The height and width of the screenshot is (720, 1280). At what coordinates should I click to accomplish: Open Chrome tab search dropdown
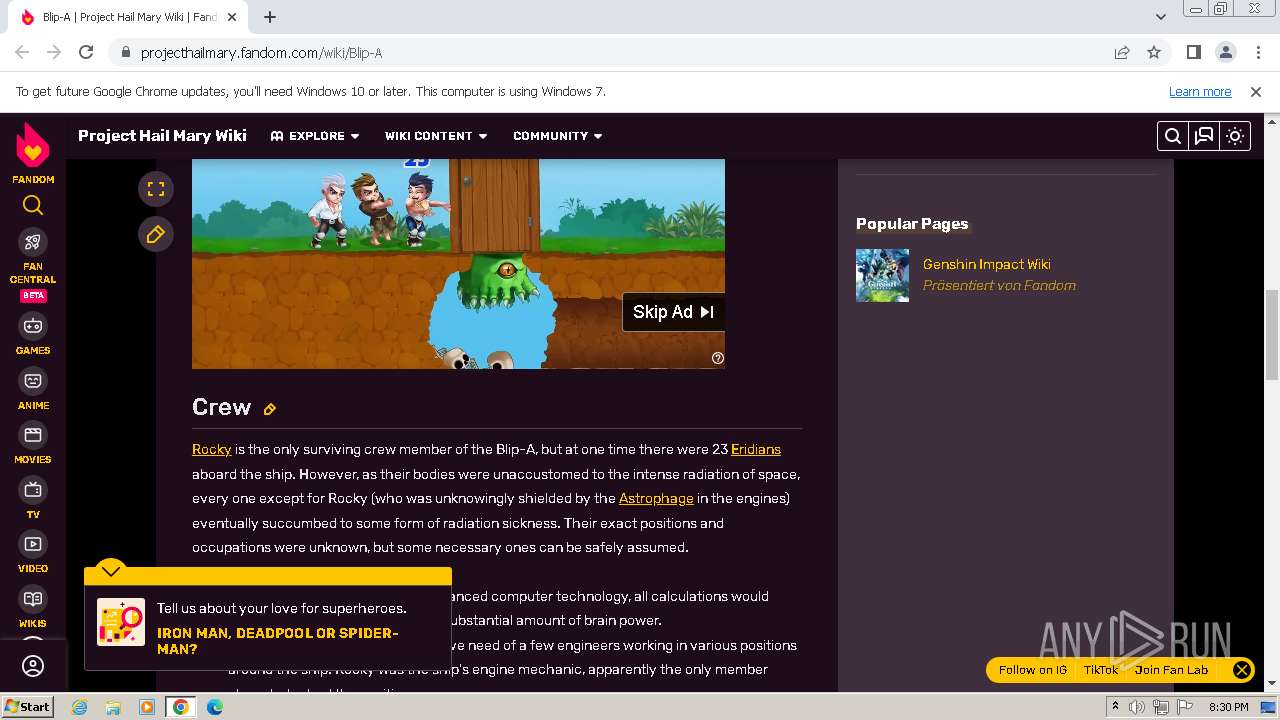(1160, 17)
